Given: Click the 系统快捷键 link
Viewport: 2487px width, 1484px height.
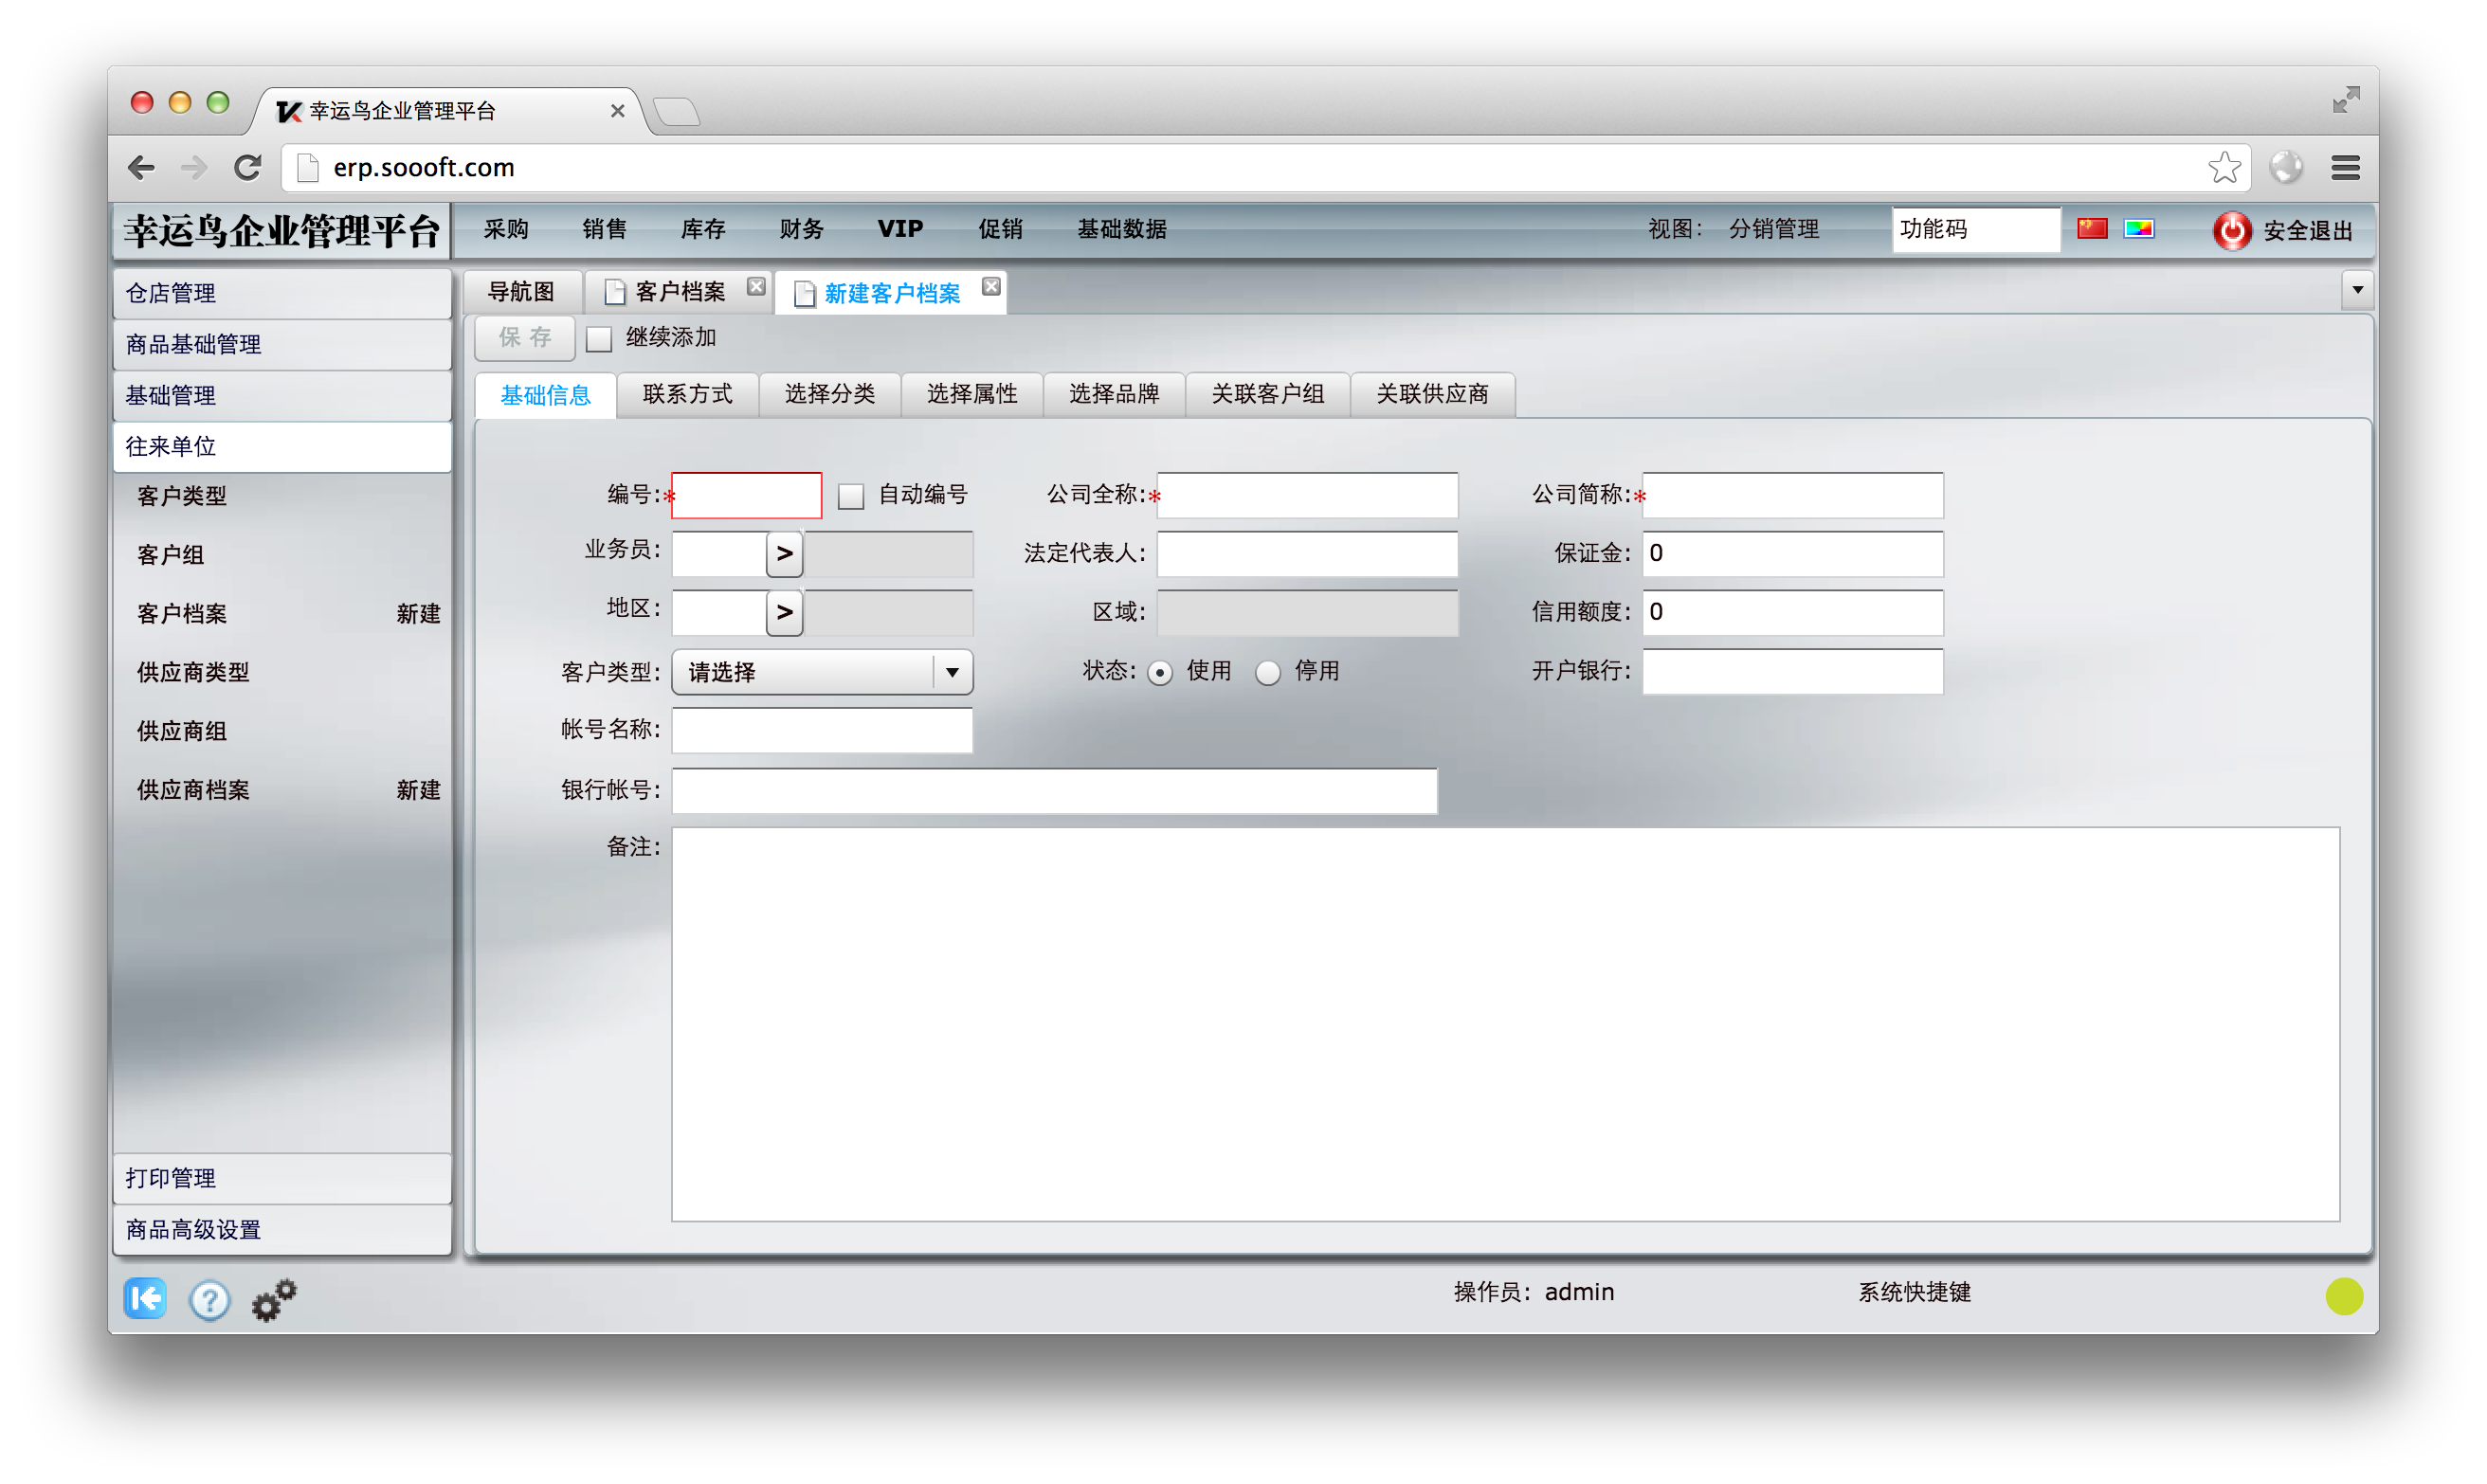Looking at the screenshot, I should click(x=1913, y=1292).
